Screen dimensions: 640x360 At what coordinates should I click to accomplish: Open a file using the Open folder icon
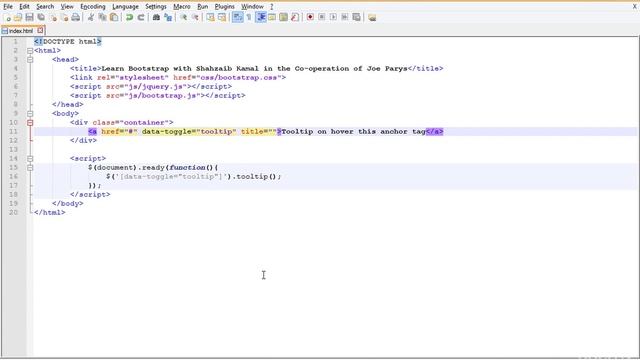(18, 18)
